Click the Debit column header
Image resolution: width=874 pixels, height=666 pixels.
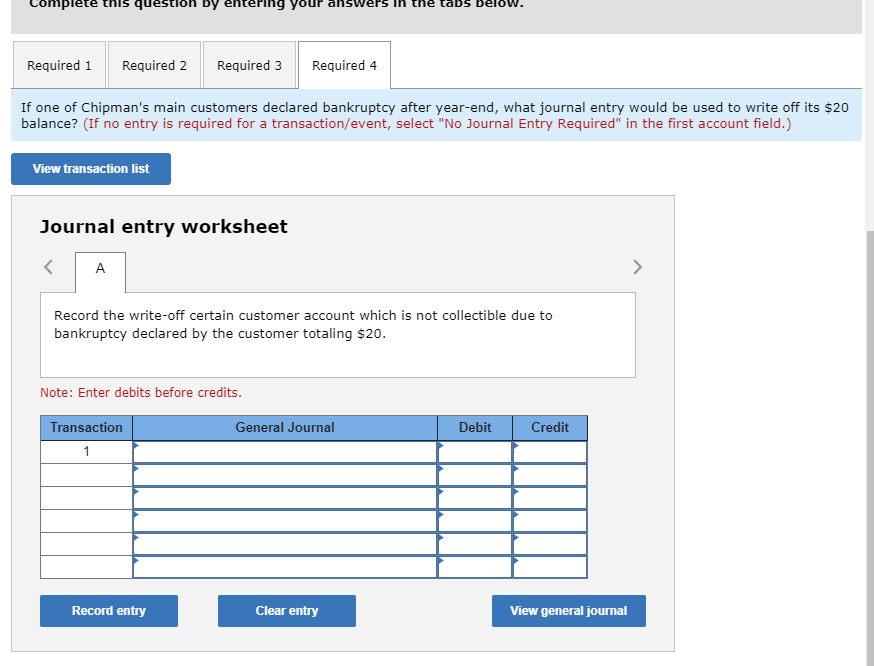click(x=475, y=427)
